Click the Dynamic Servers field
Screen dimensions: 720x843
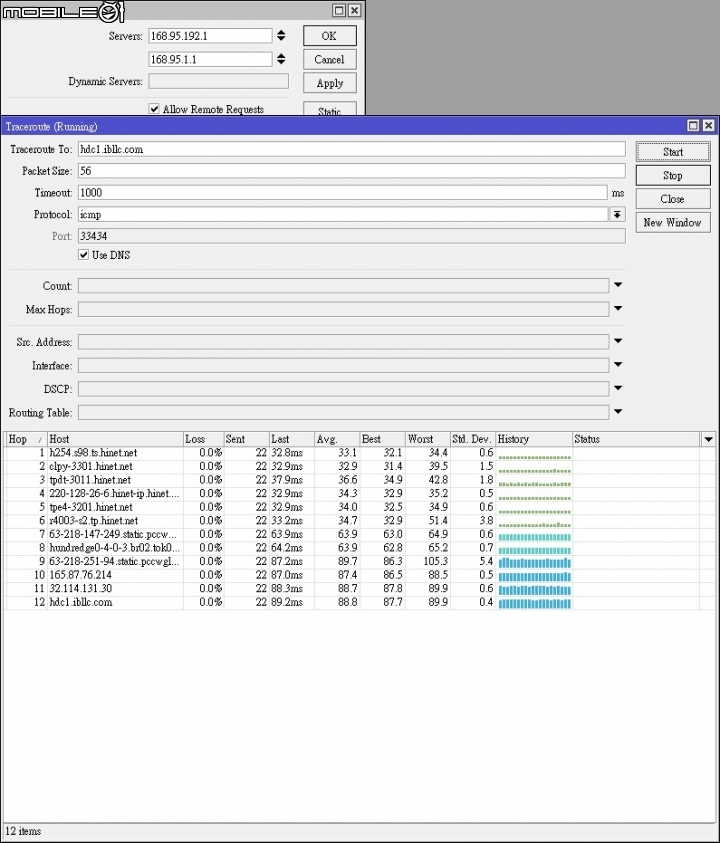(x=218, y=81)
